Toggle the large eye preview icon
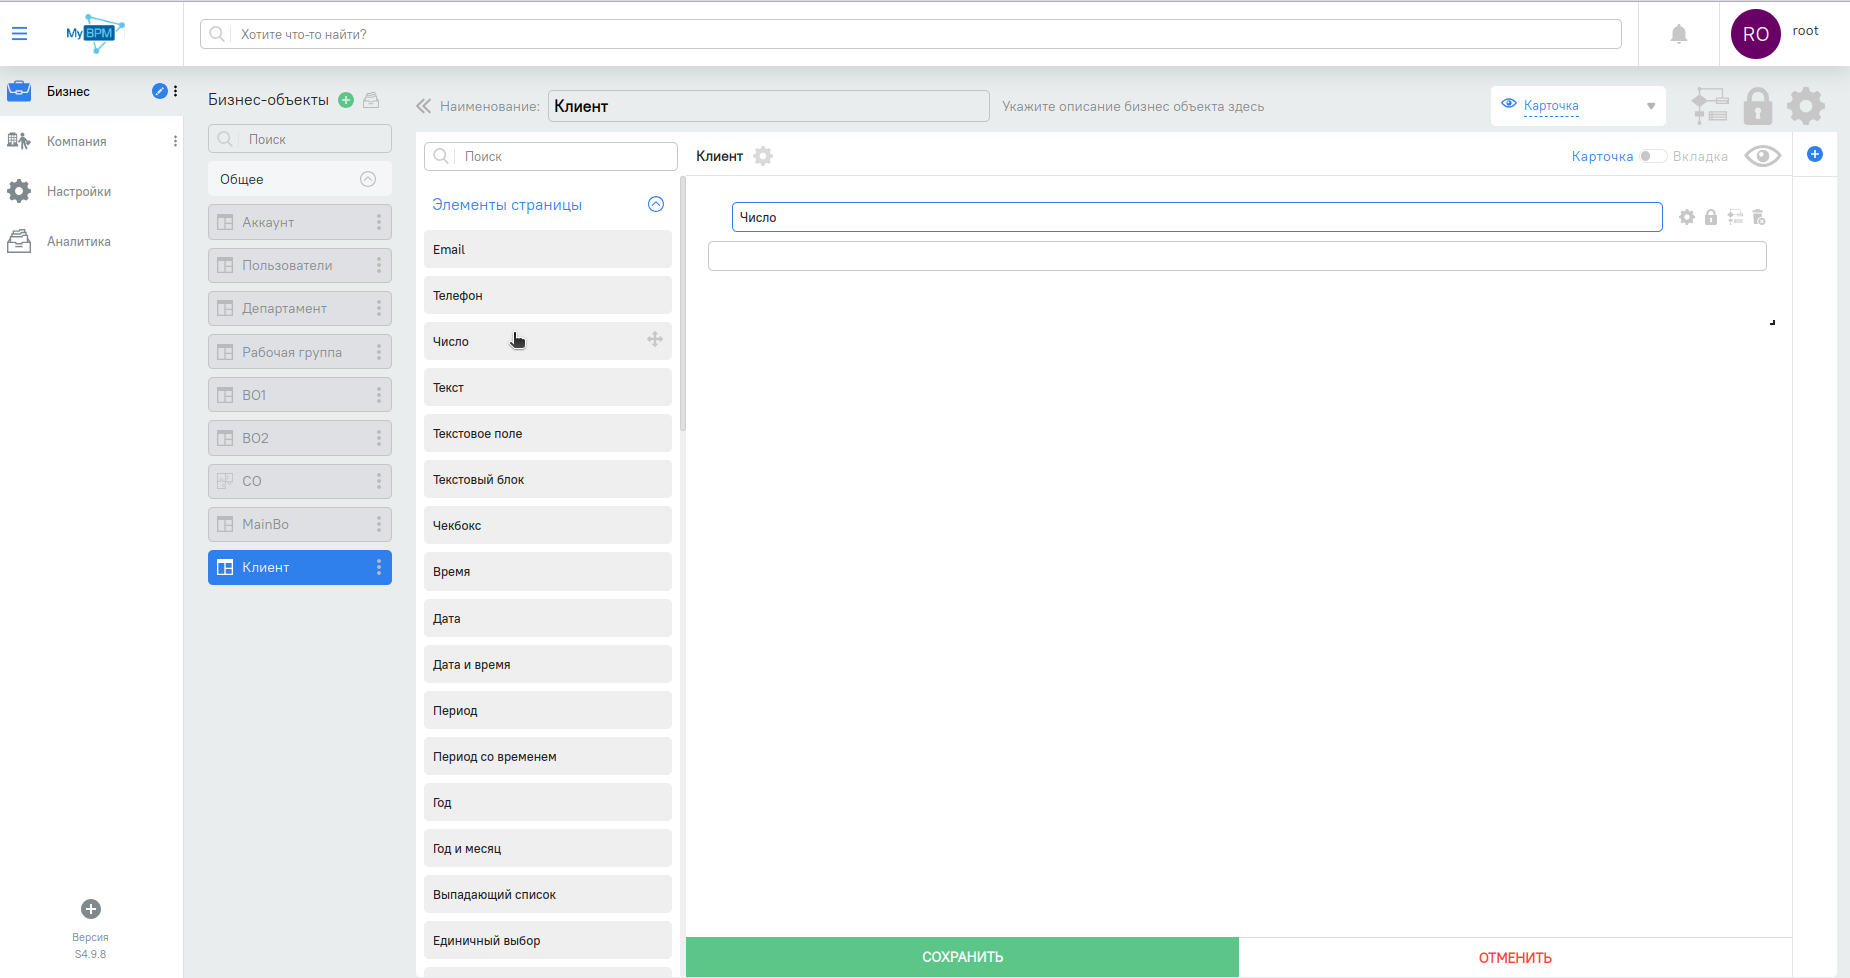The width and height of the screenshot is (1850, 978). pyautogui.click(x=1763, y=156)
